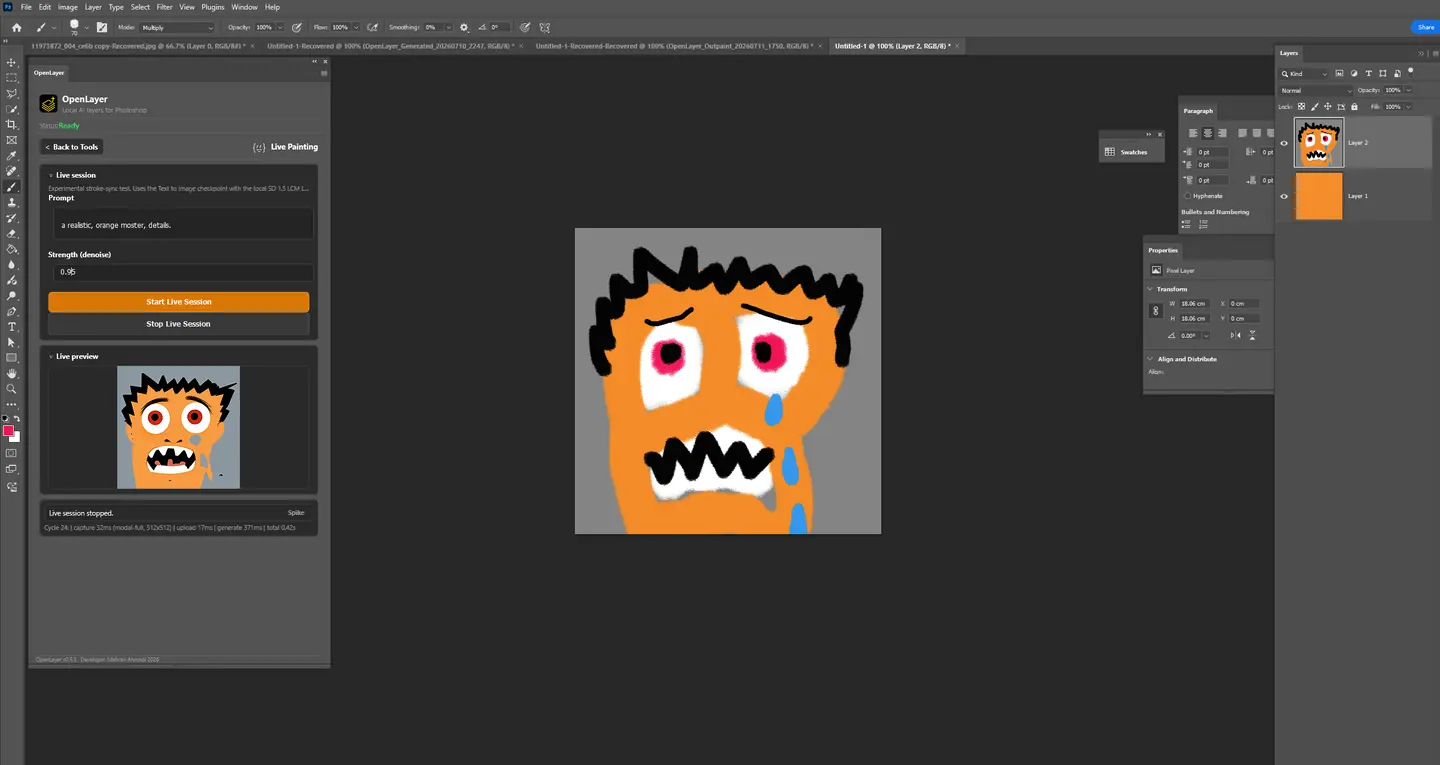Select the Eyedropper tool
This screenshot has width=1440, height=765.
pyautogui.click(x=12, y=156)
